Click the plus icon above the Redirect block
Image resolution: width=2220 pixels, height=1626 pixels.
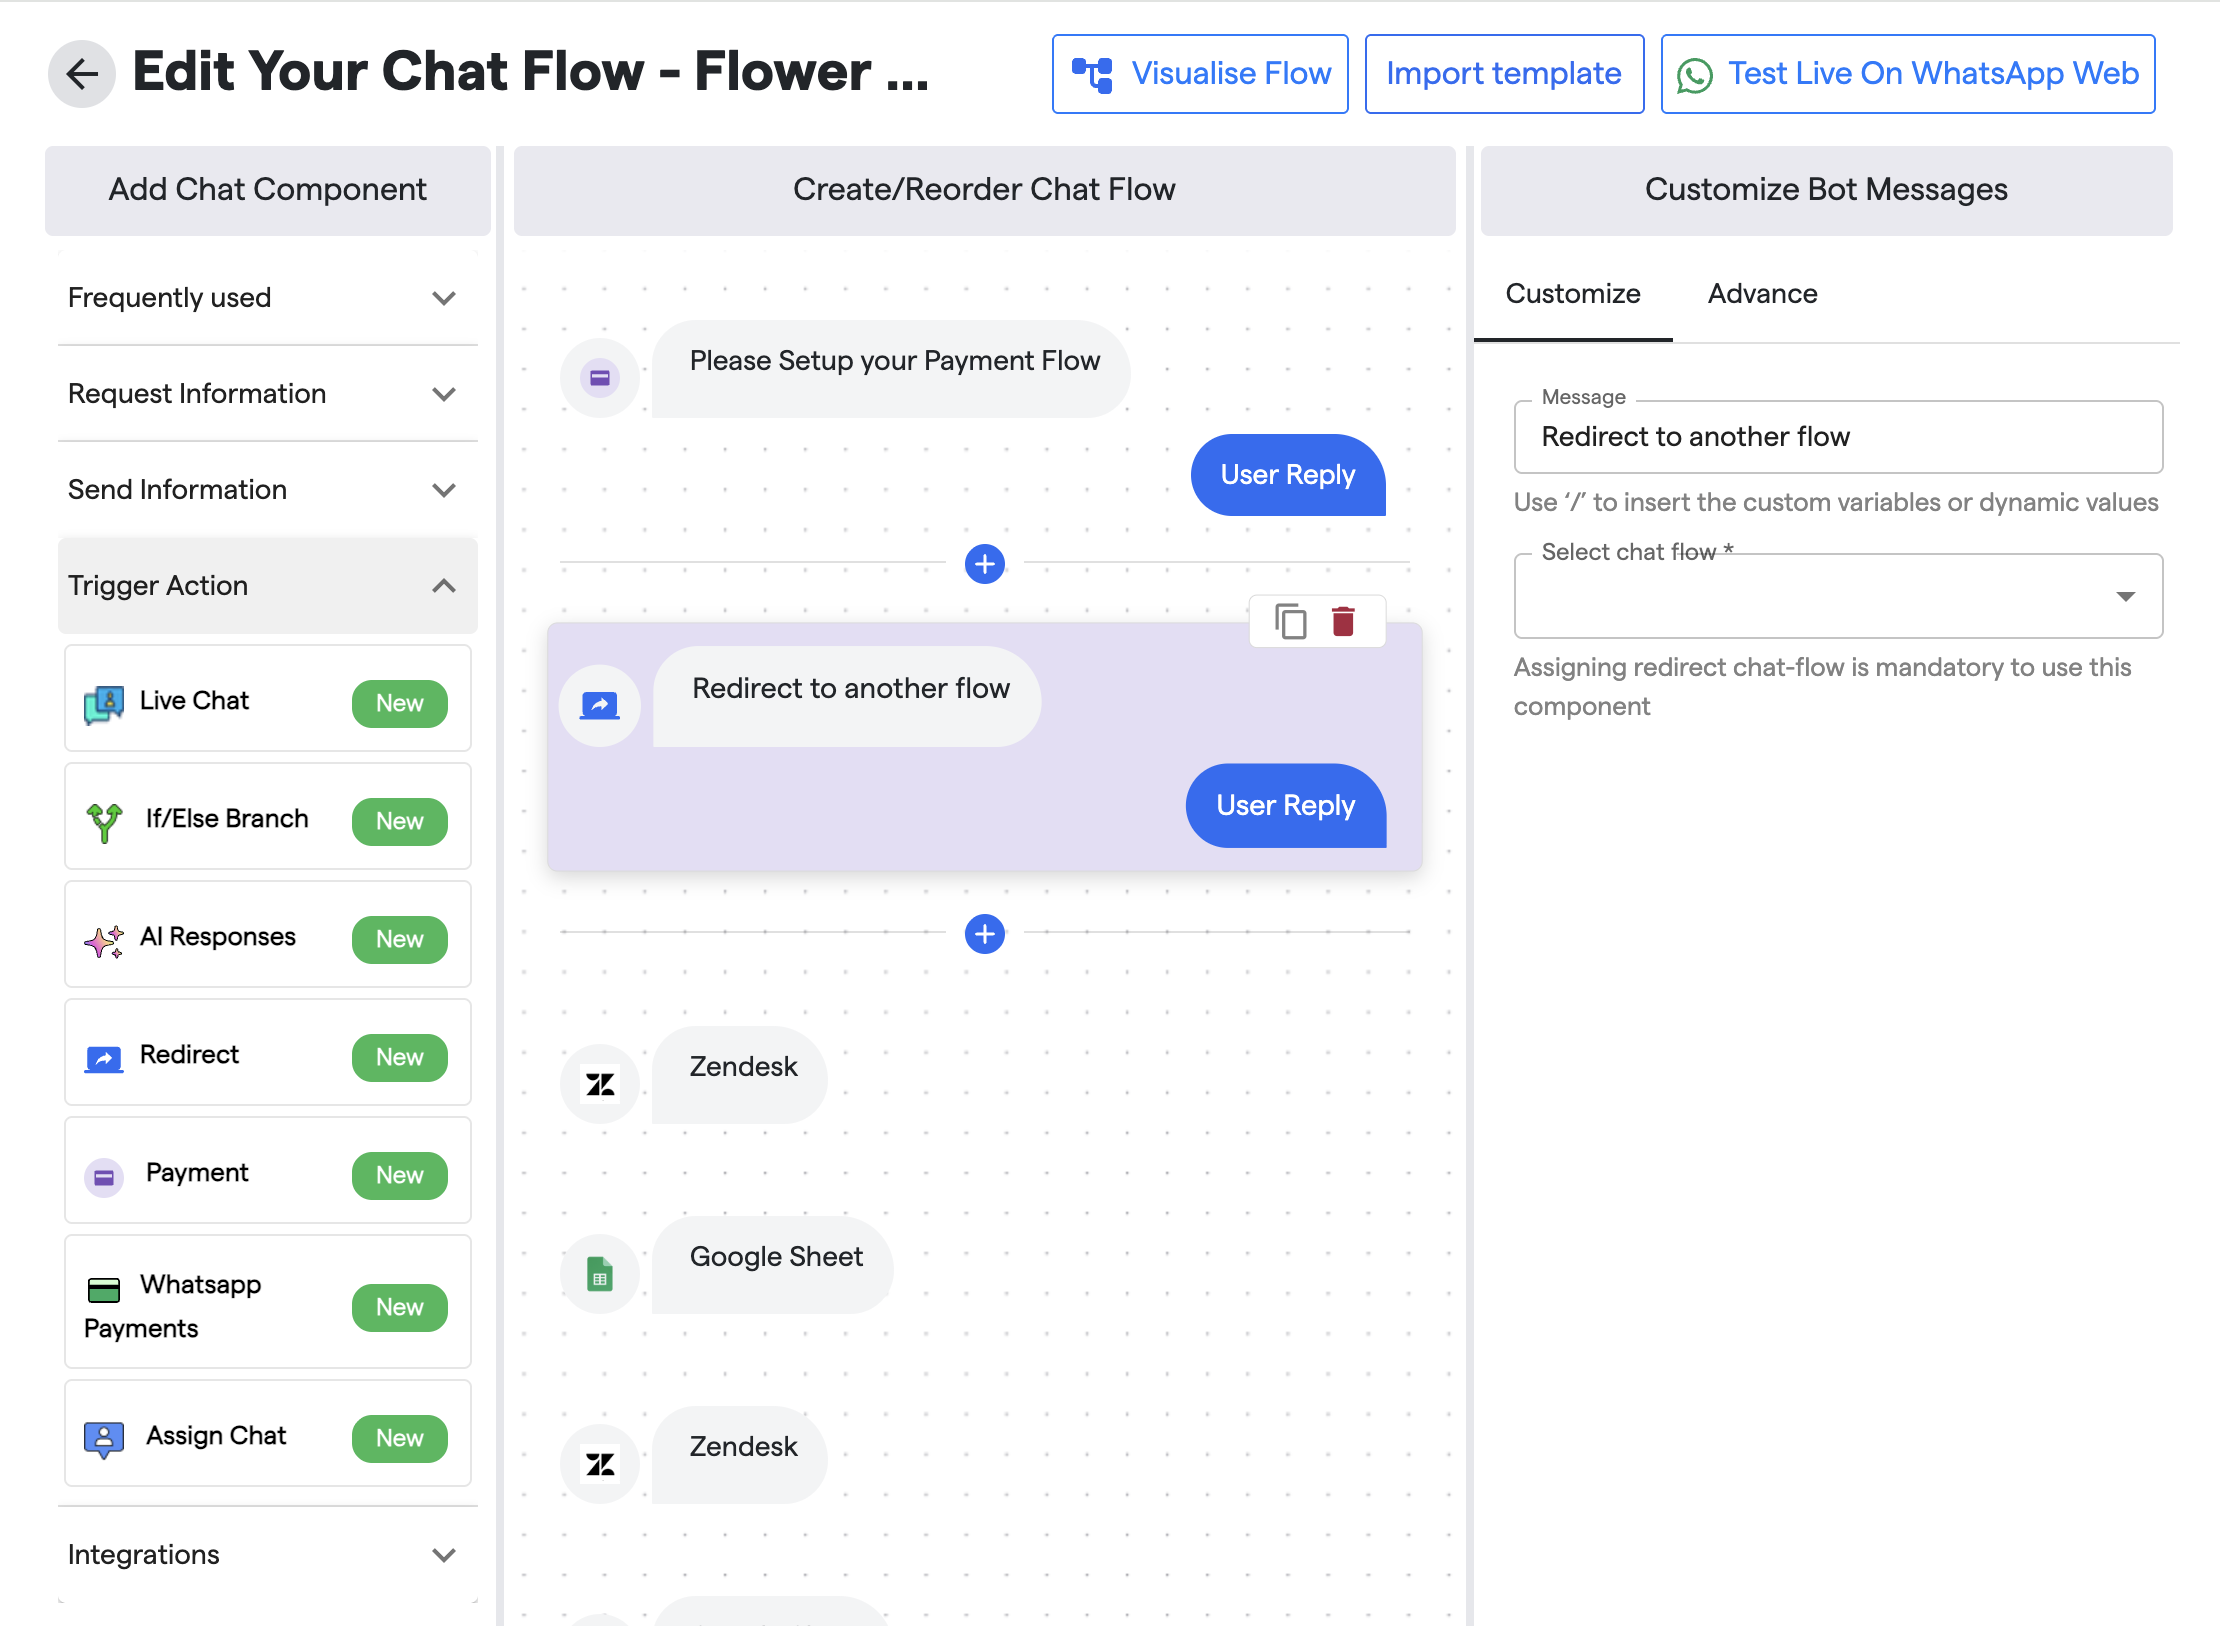(x=984, y=564)
